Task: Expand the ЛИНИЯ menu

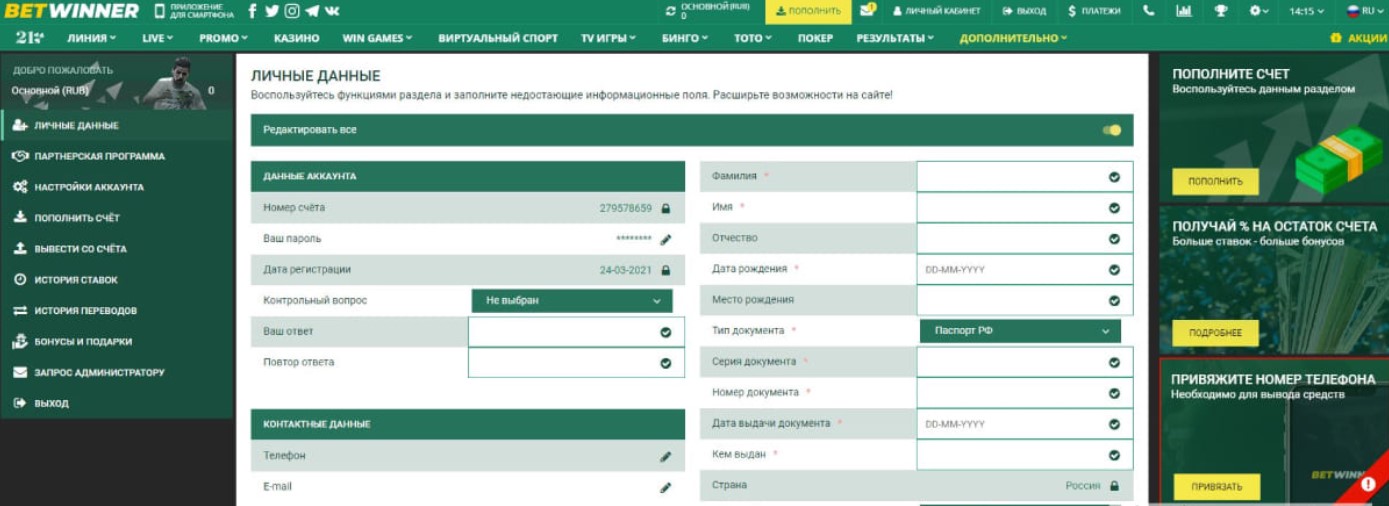Action: tap(91, 38)
